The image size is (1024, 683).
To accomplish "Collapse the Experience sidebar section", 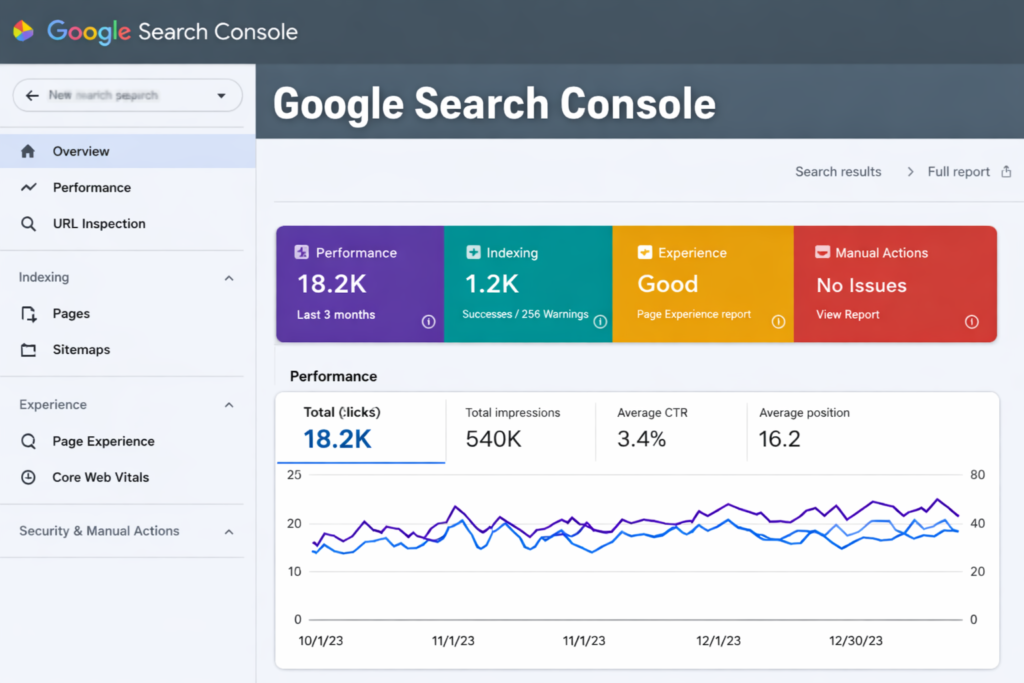I will point(229,405).
